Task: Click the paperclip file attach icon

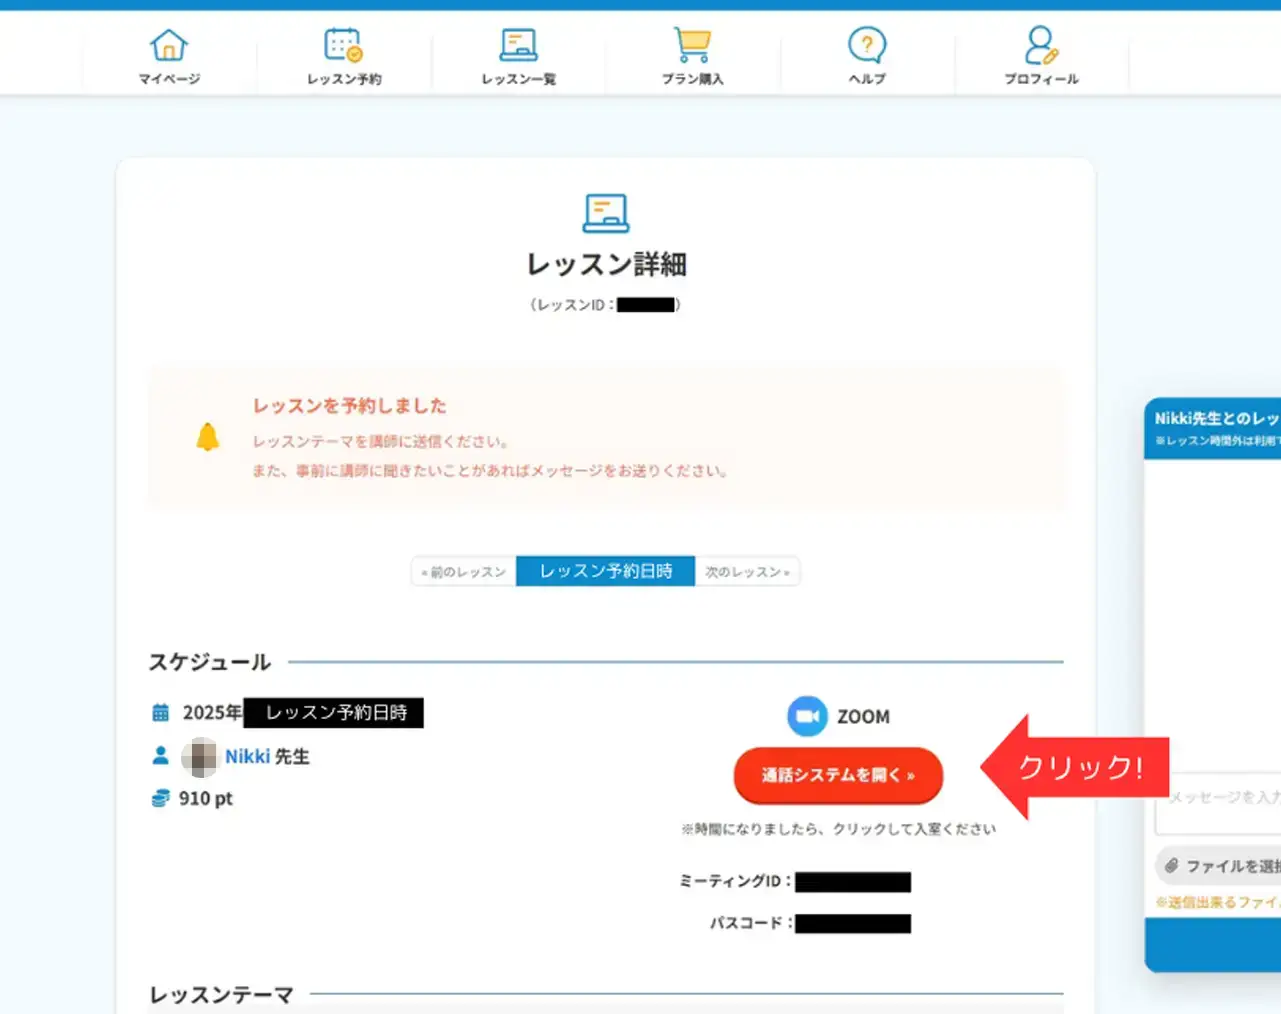Action: (x=1171, y=866)
